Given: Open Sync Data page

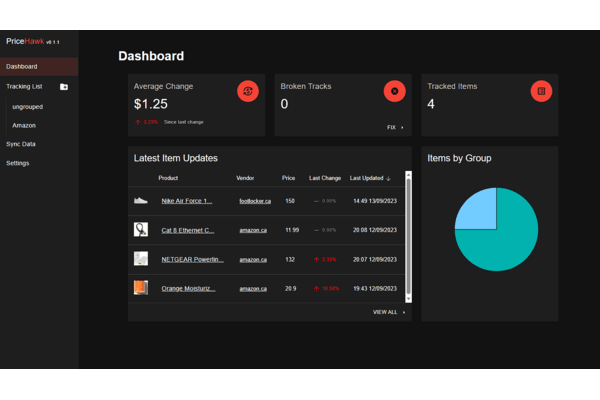Looking at the screenshot, I should 21,144.
